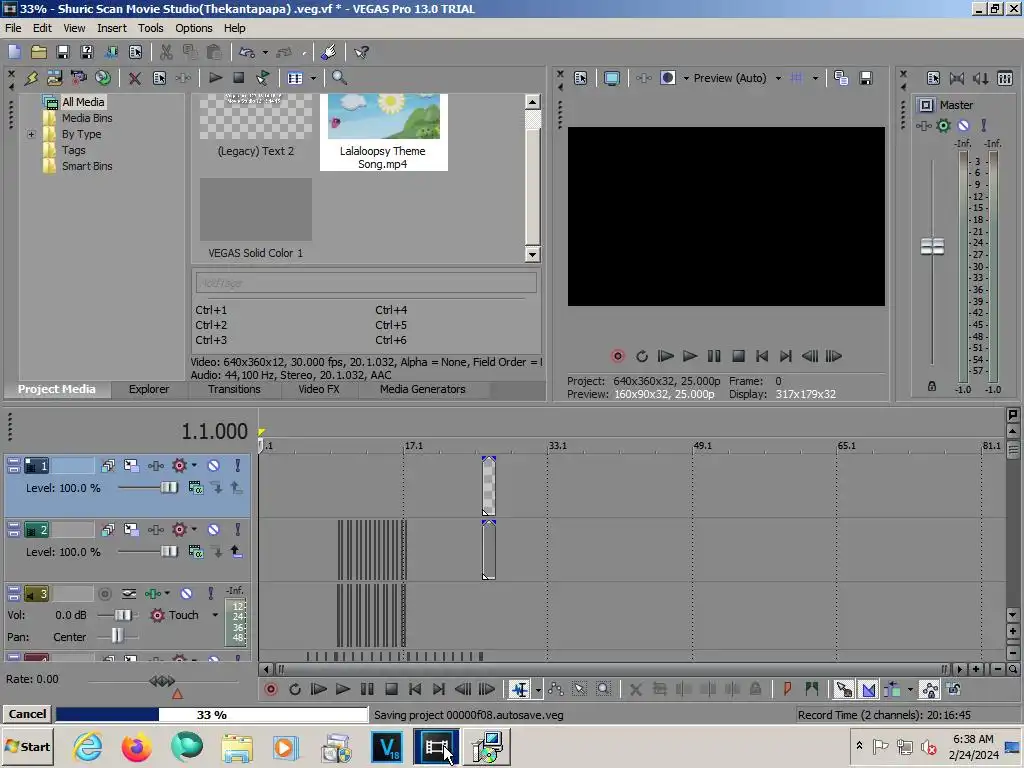
Task: Open the Overlays dropdown arrow in preview toolbar
Action: (x=815, y=78)
